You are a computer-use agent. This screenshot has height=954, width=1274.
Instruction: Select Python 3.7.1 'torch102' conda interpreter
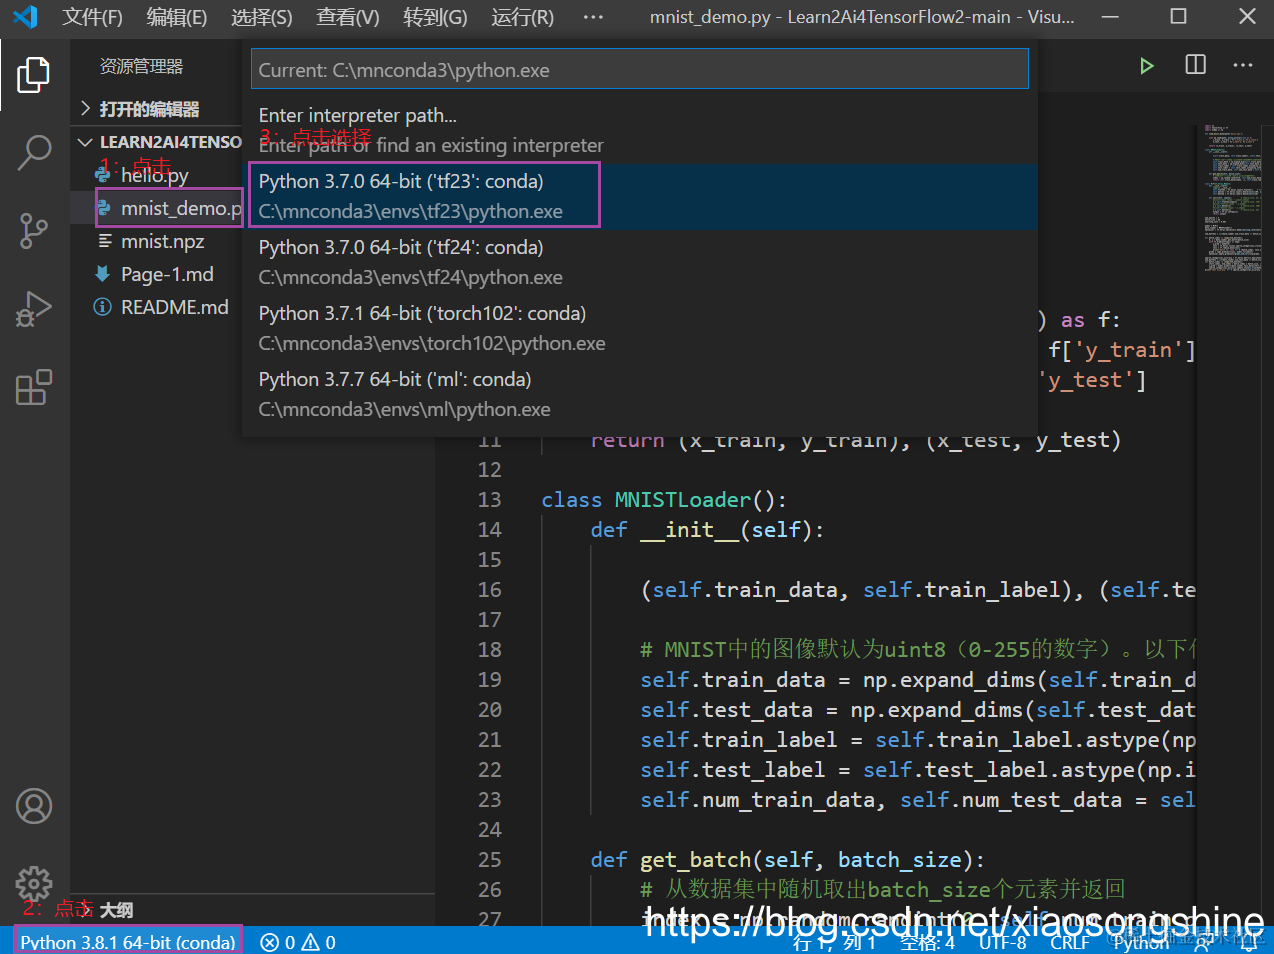[x=639, y=328]
